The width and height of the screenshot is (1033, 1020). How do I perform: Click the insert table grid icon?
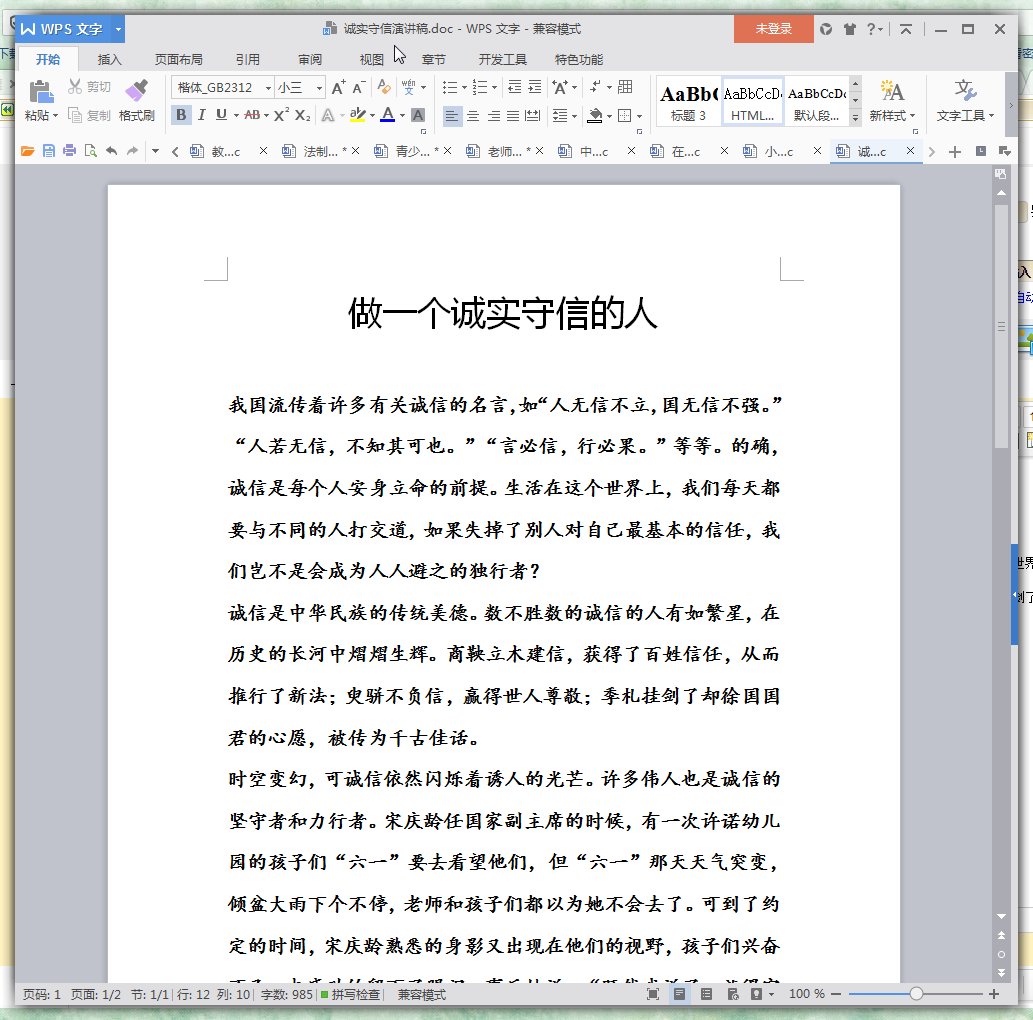pyautogui.click(x=625, y=87)
